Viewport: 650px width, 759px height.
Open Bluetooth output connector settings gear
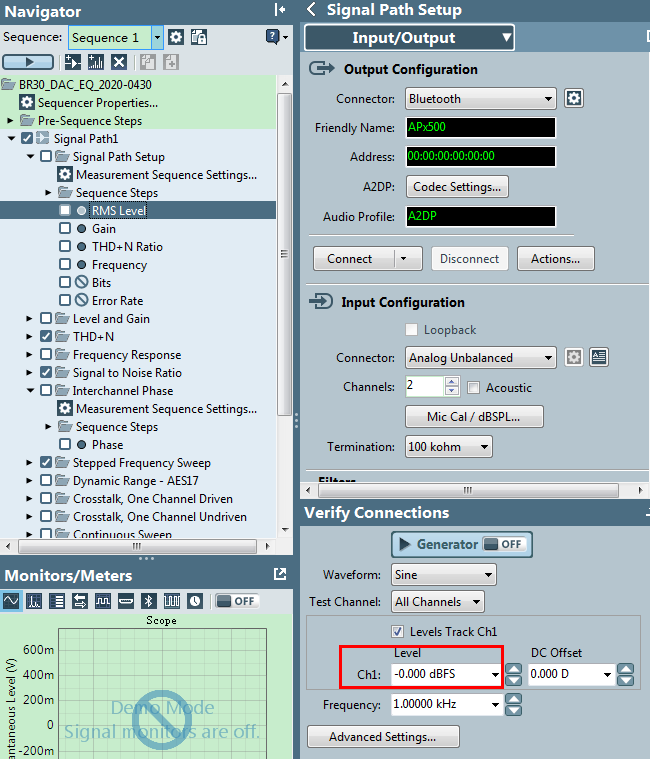click(x=574, y=98)
